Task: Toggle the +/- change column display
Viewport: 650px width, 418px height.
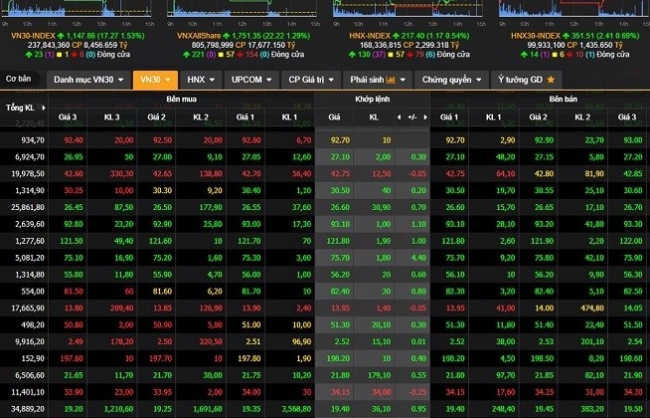Action: tap(411, 118)
